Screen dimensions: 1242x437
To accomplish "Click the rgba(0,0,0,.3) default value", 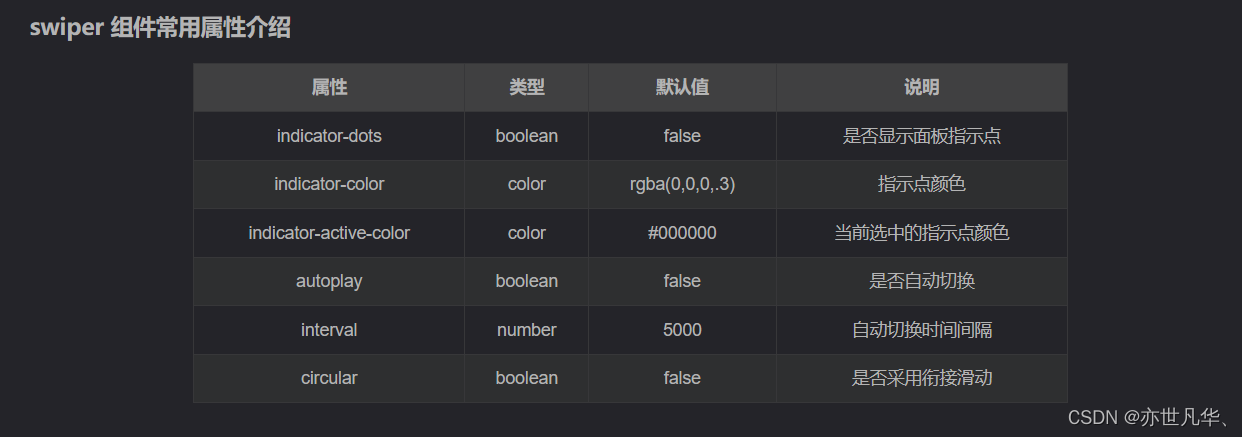I will (682, 184).
